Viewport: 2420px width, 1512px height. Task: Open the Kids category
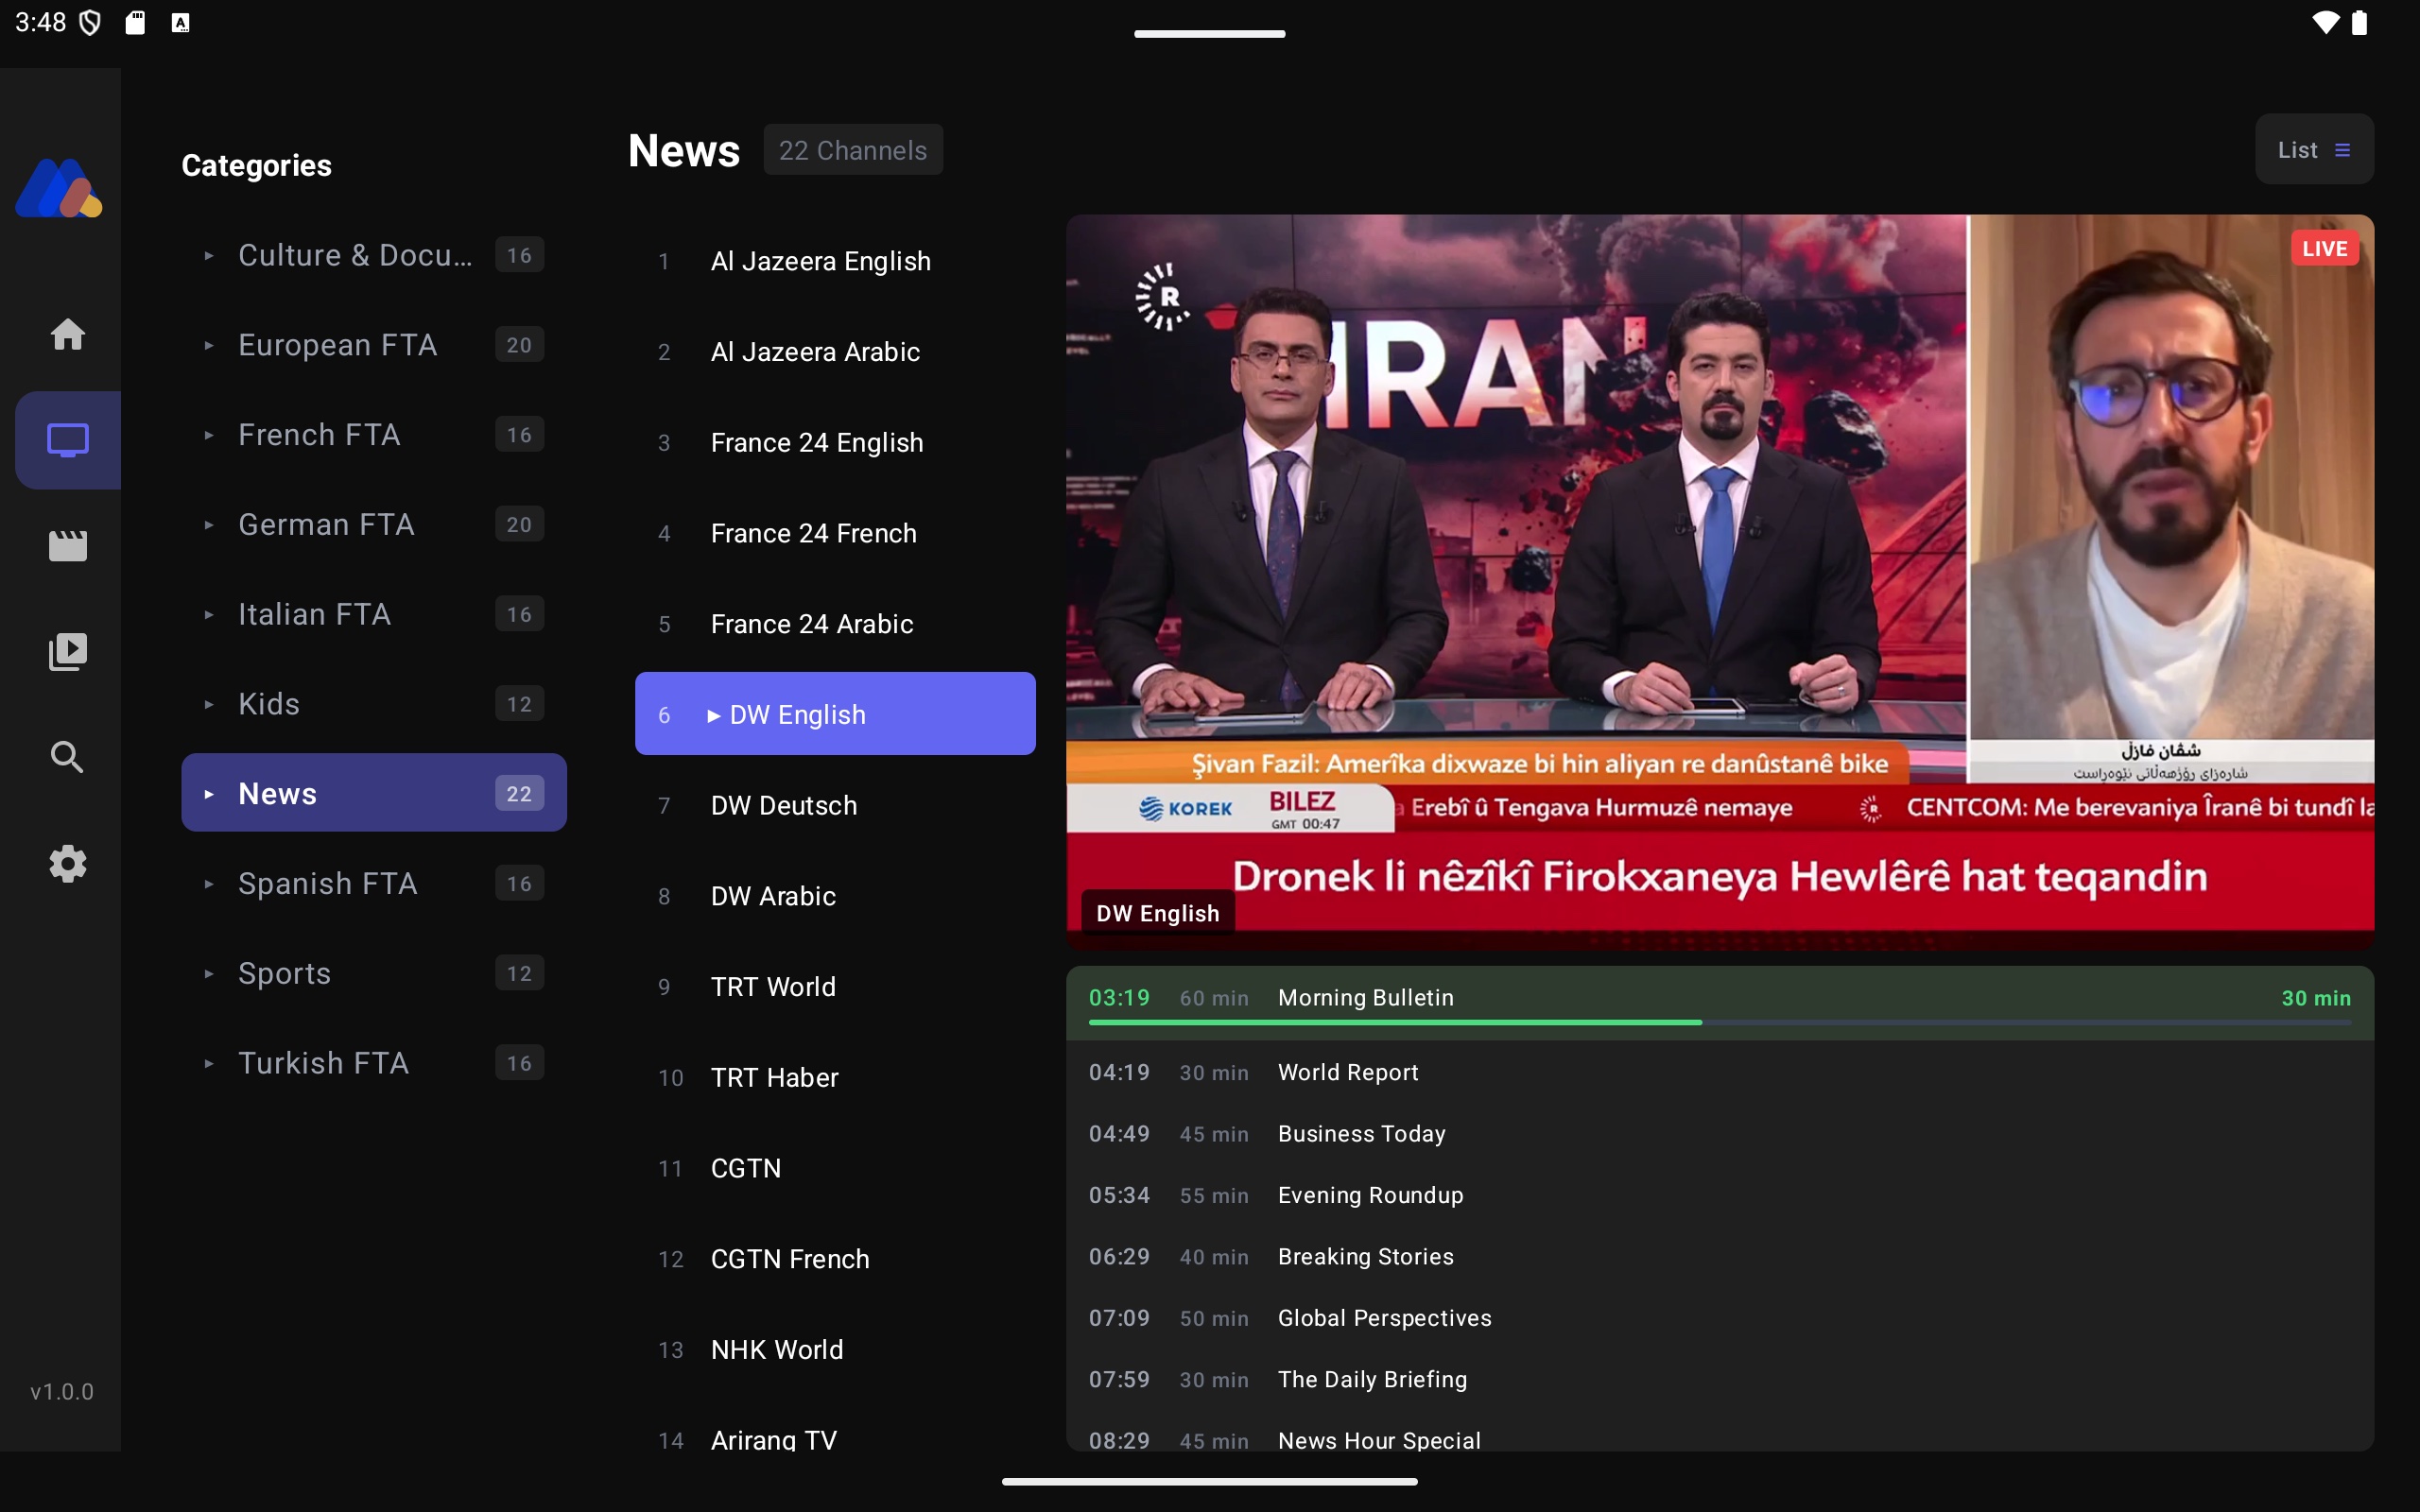[373, 704]
